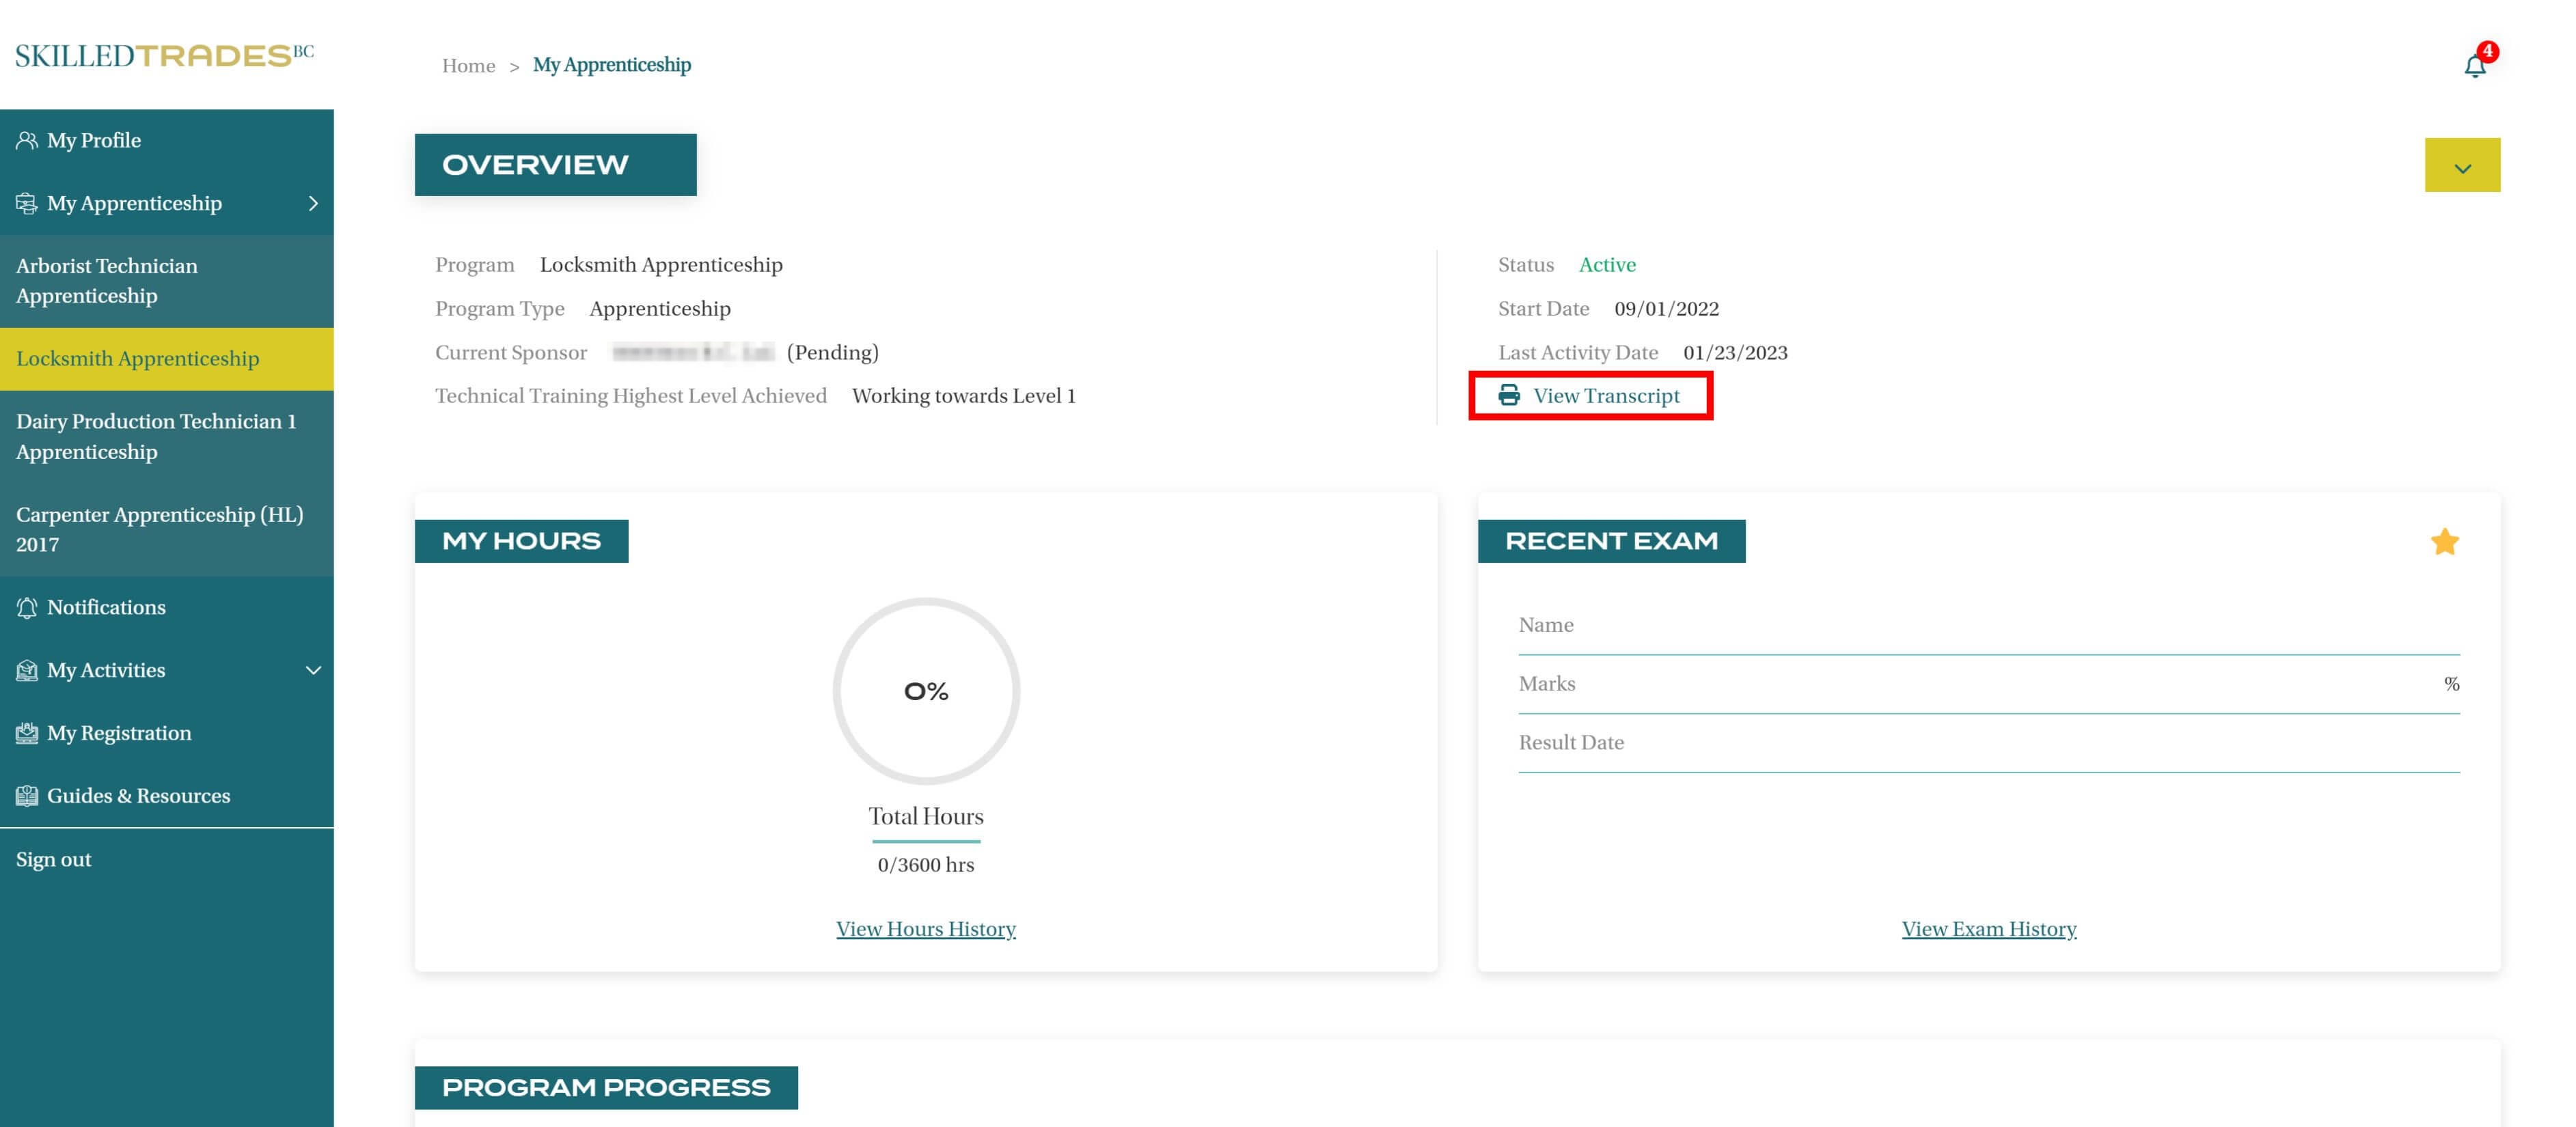This screenshot has width=2576, height=1127.
Task: Click the My Registration sidebar icon
Action: coord(27,733)
